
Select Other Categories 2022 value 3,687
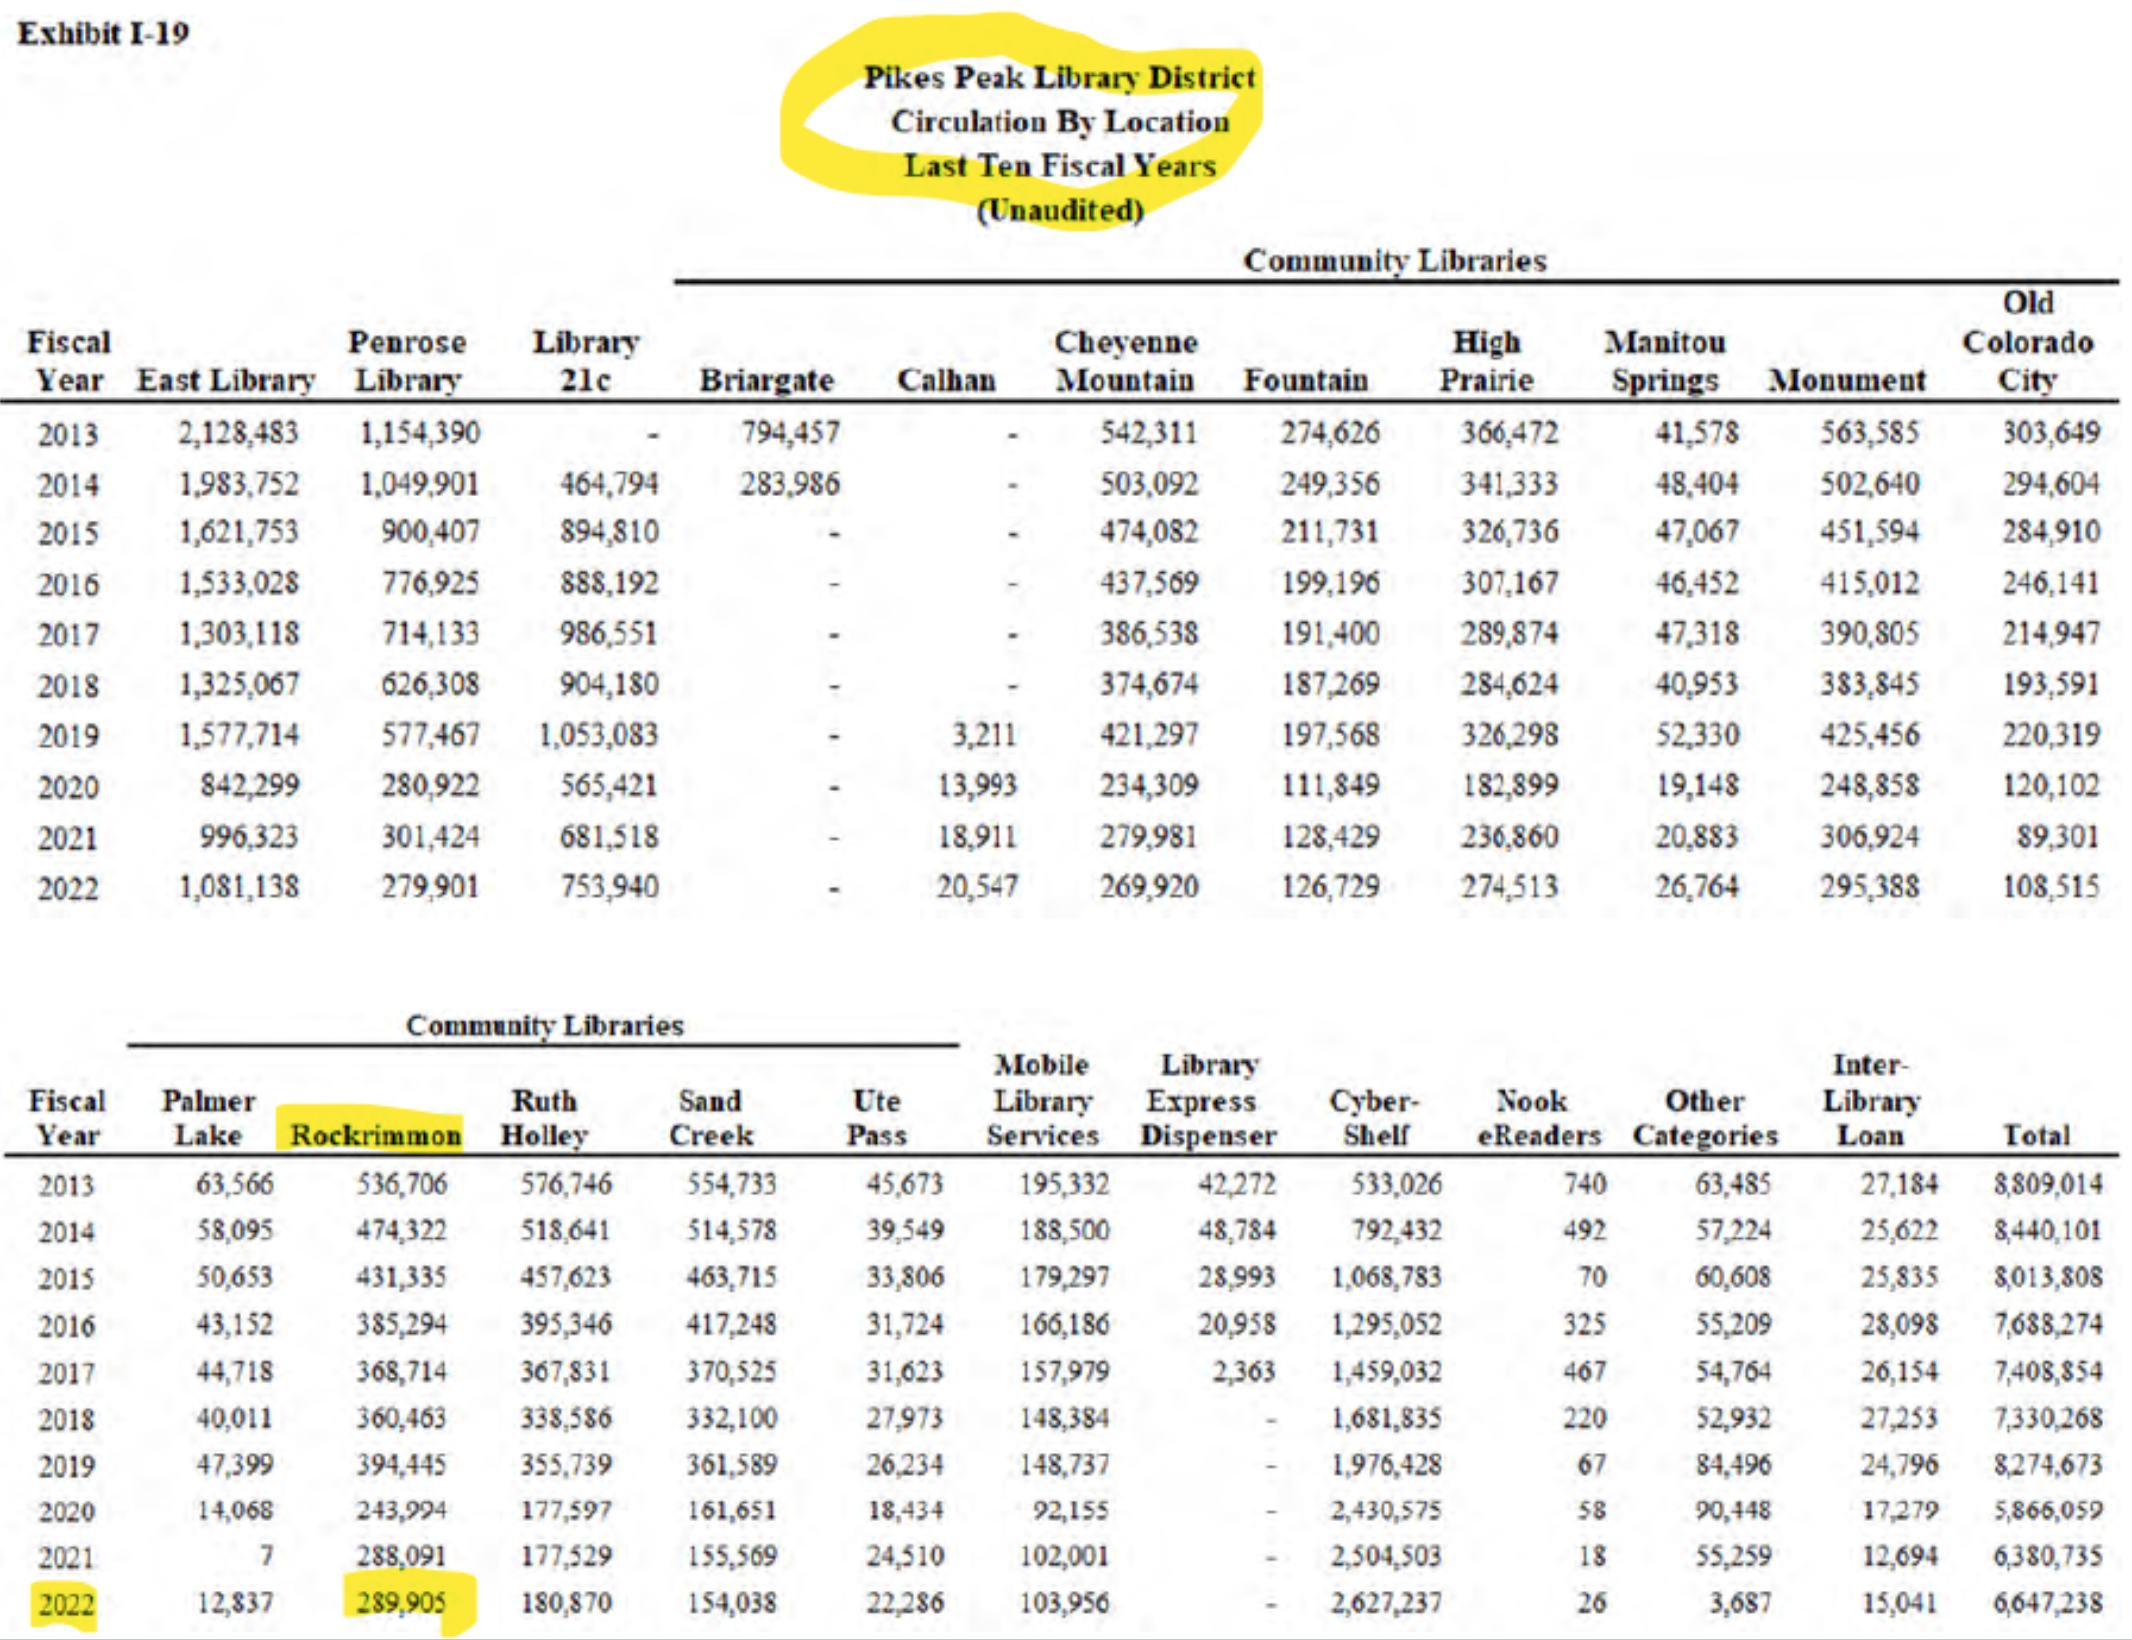click(1740, 1603)
